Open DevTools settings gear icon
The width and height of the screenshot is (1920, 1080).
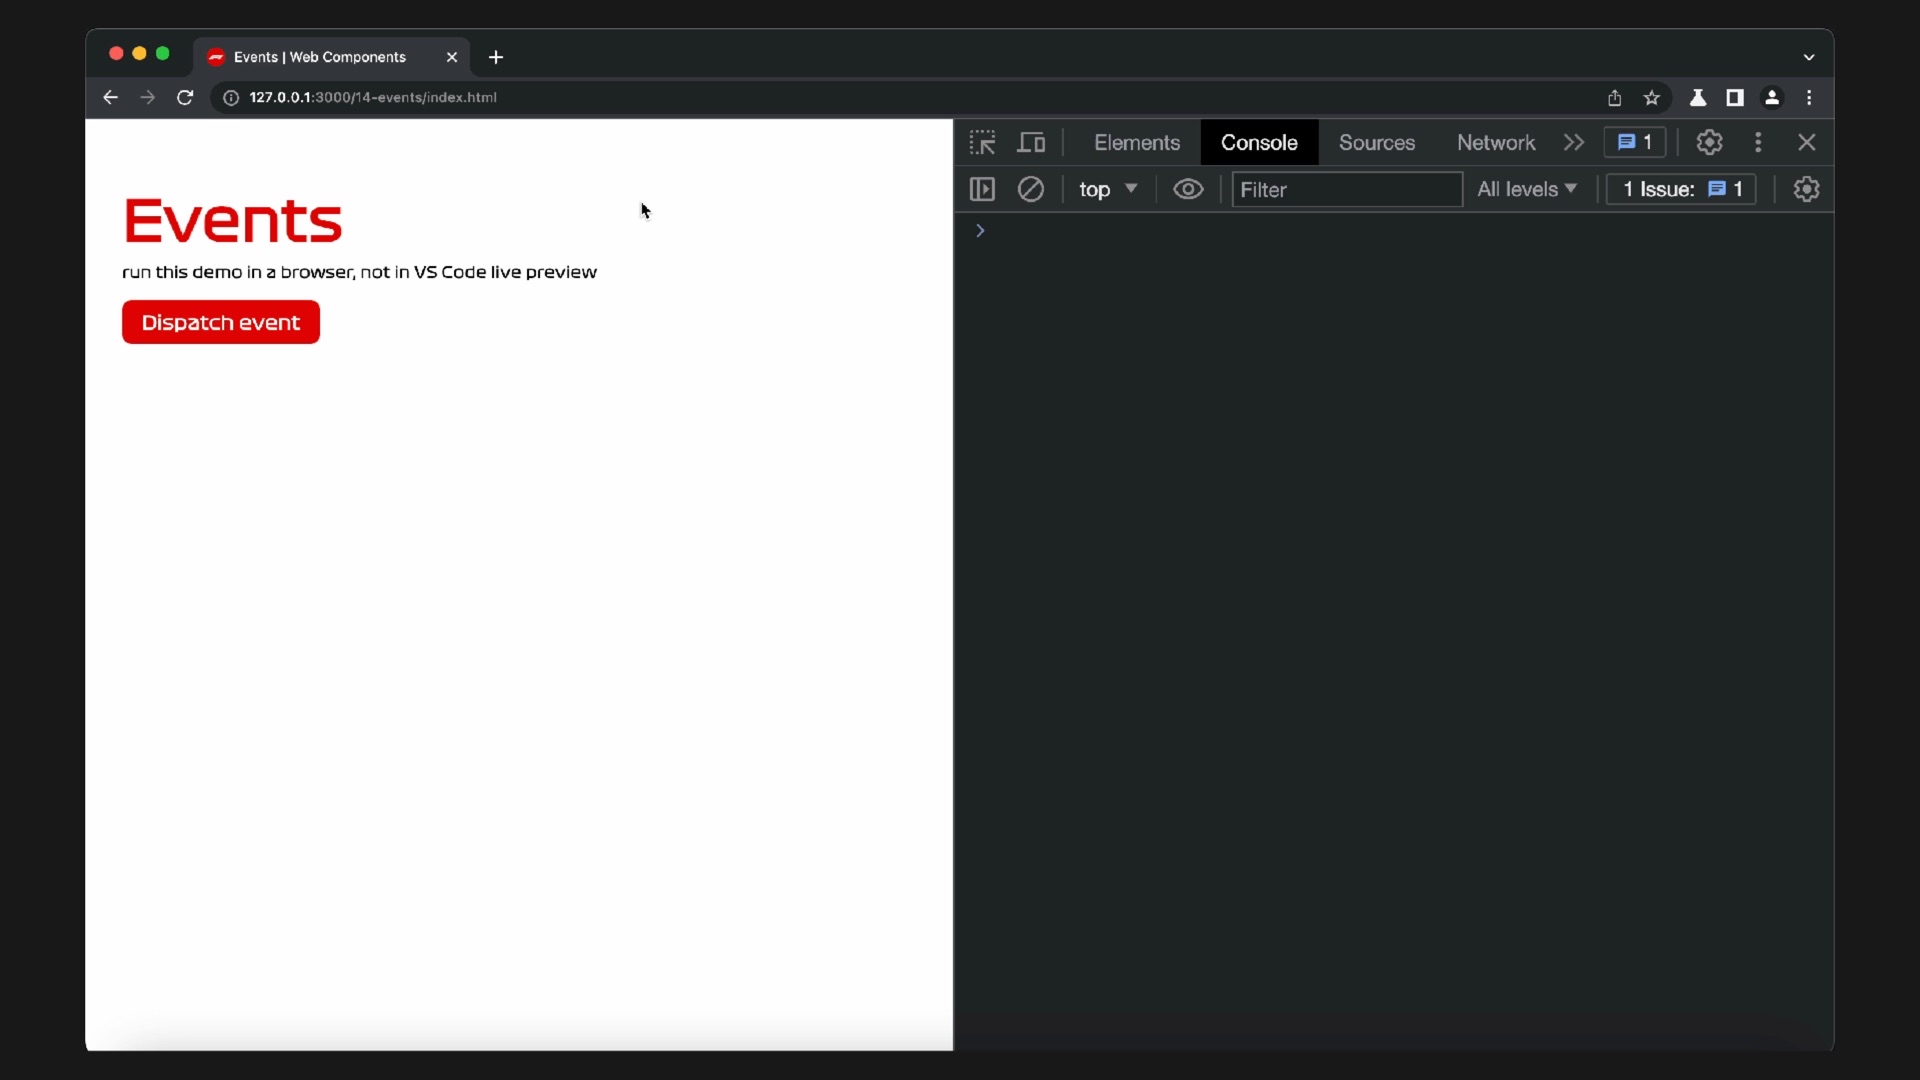[x=1709, y=143]
